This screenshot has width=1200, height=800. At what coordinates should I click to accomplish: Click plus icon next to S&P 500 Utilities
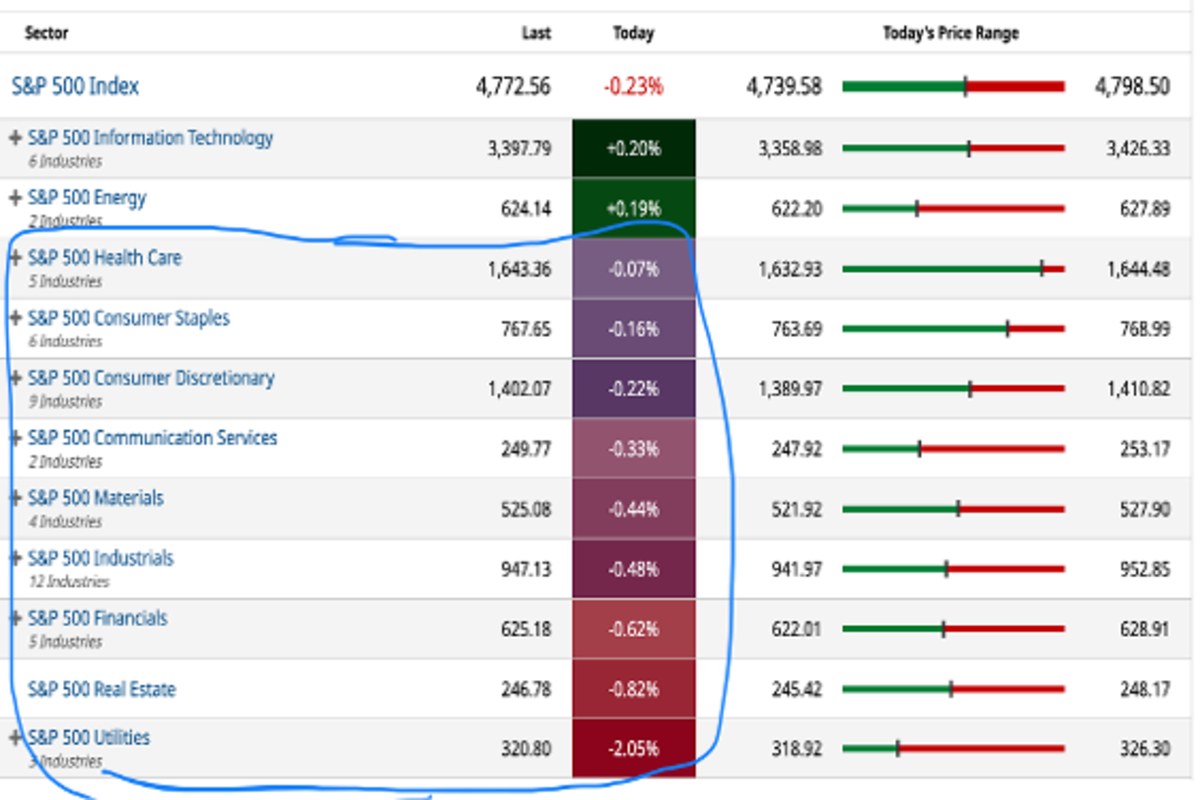point(15,738)
